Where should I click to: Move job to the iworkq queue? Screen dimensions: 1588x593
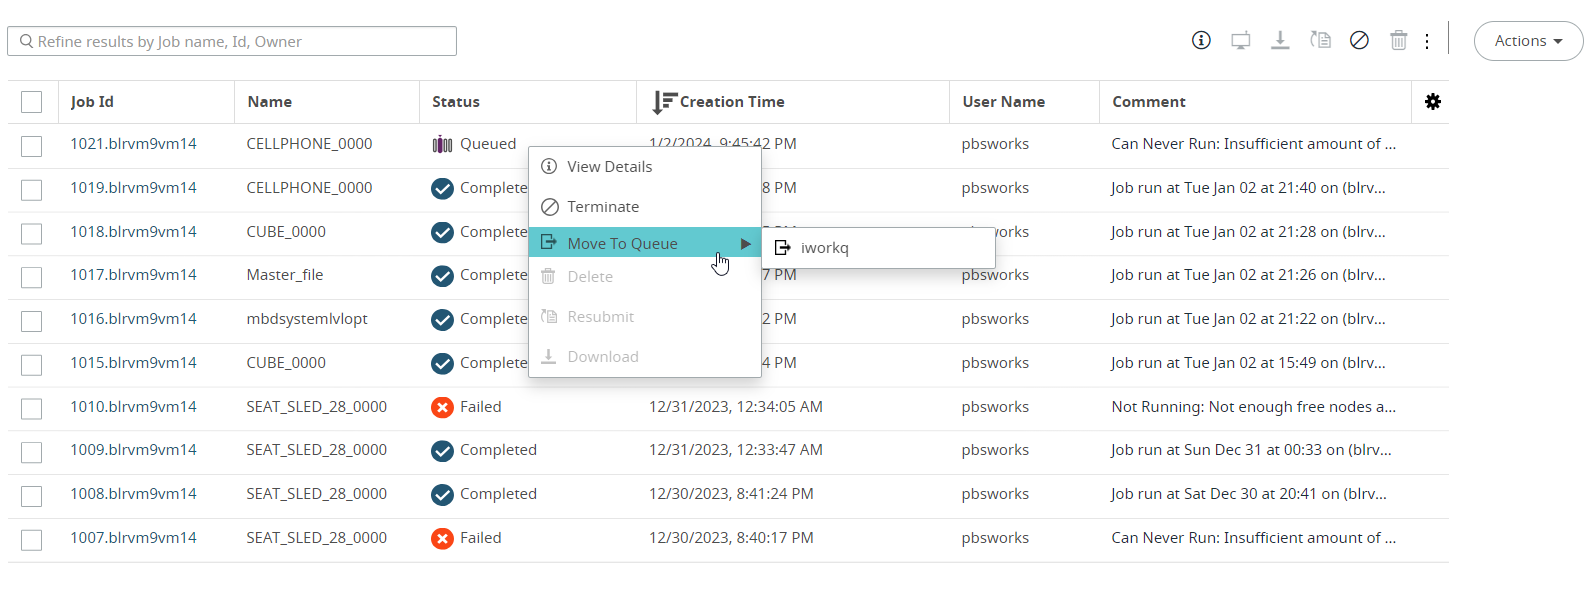824,248
